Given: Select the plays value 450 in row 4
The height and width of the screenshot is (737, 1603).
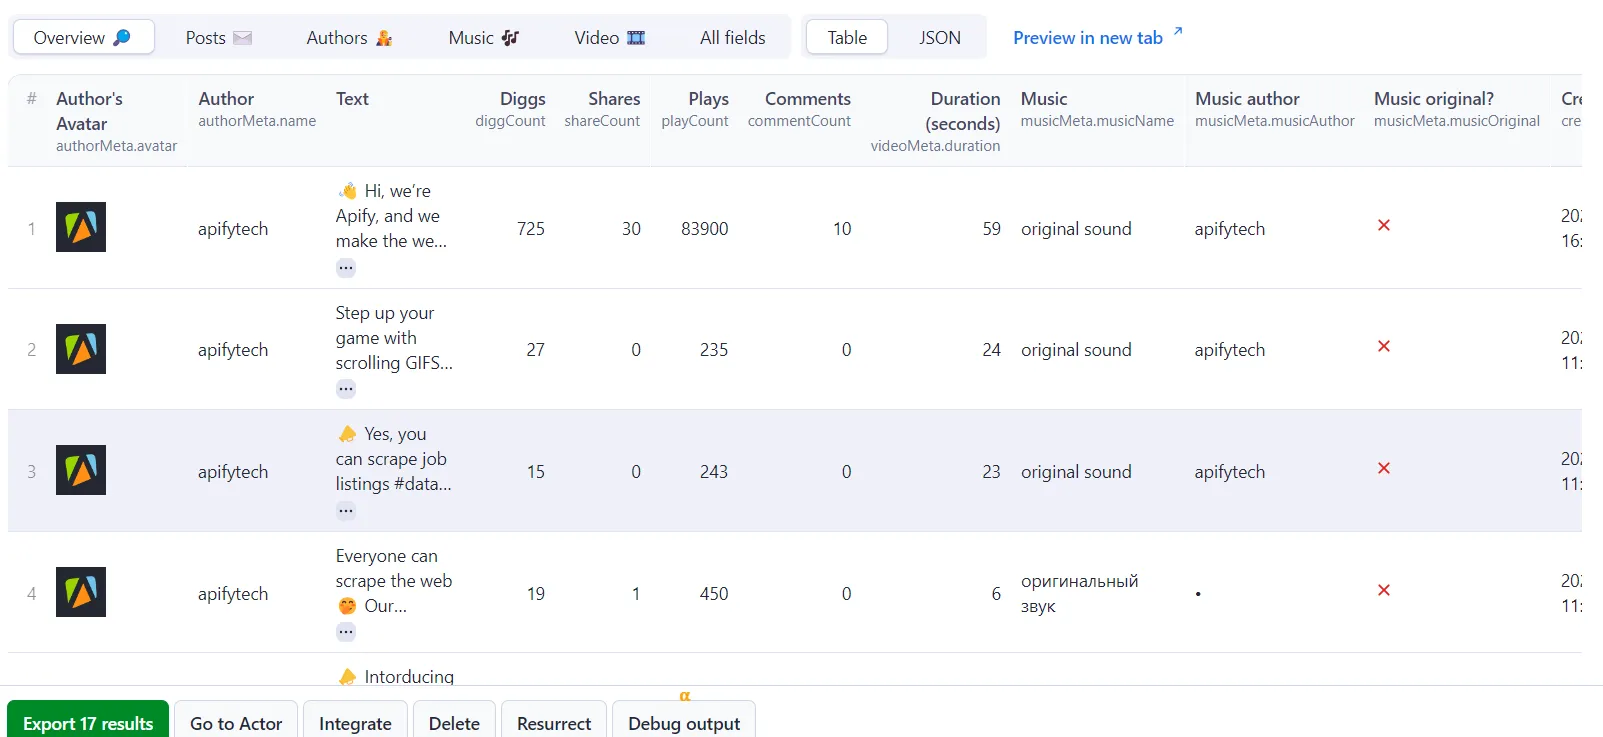Looking at the screenshot, I should [714, 594].
